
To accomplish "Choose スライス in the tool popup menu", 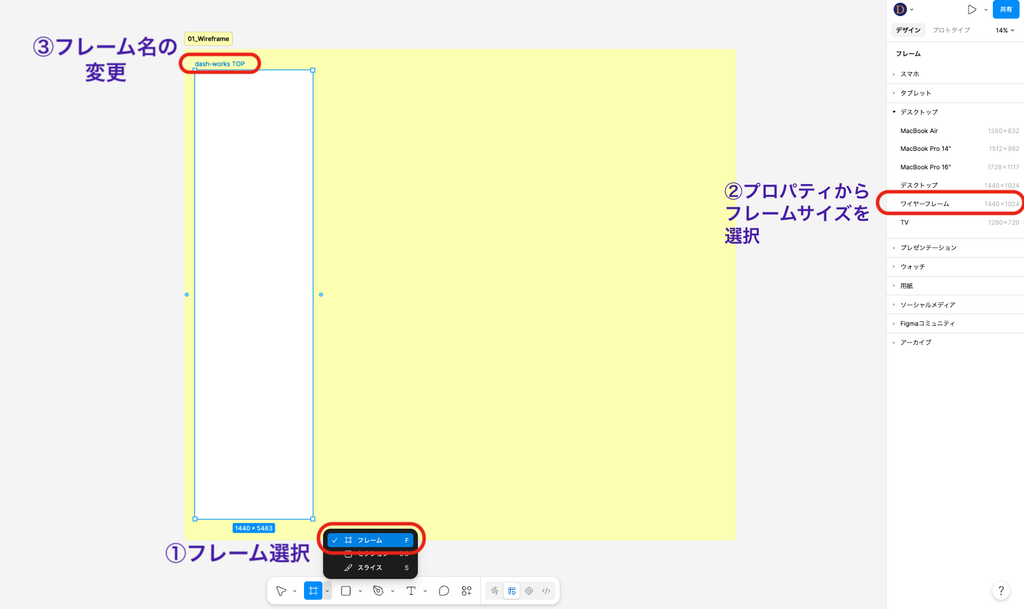I will 370,567.
